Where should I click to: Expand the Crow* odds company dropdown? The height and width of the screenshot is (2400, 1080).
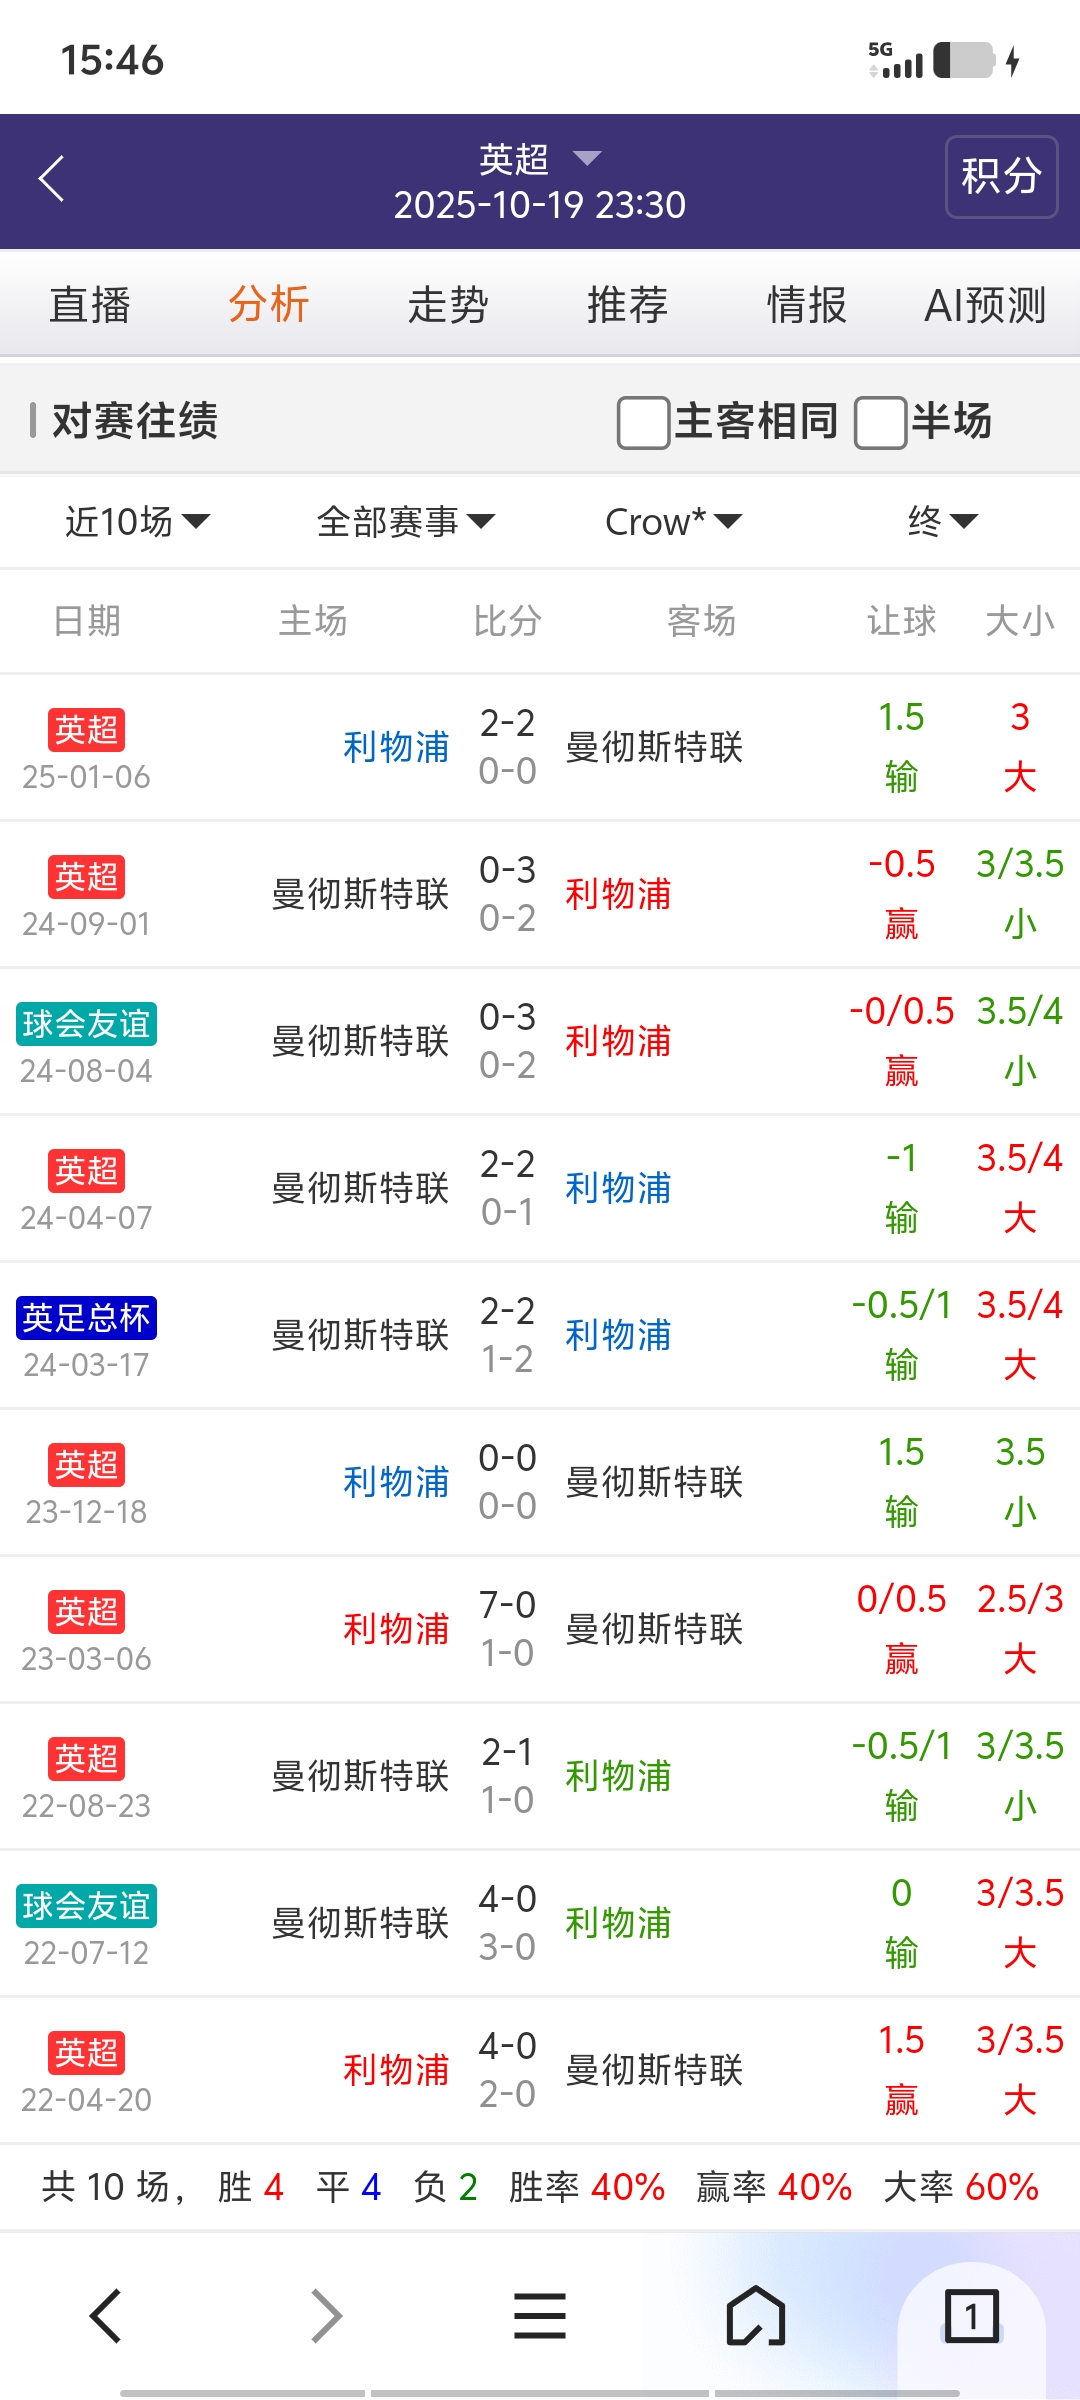click(x=673, y=521)
